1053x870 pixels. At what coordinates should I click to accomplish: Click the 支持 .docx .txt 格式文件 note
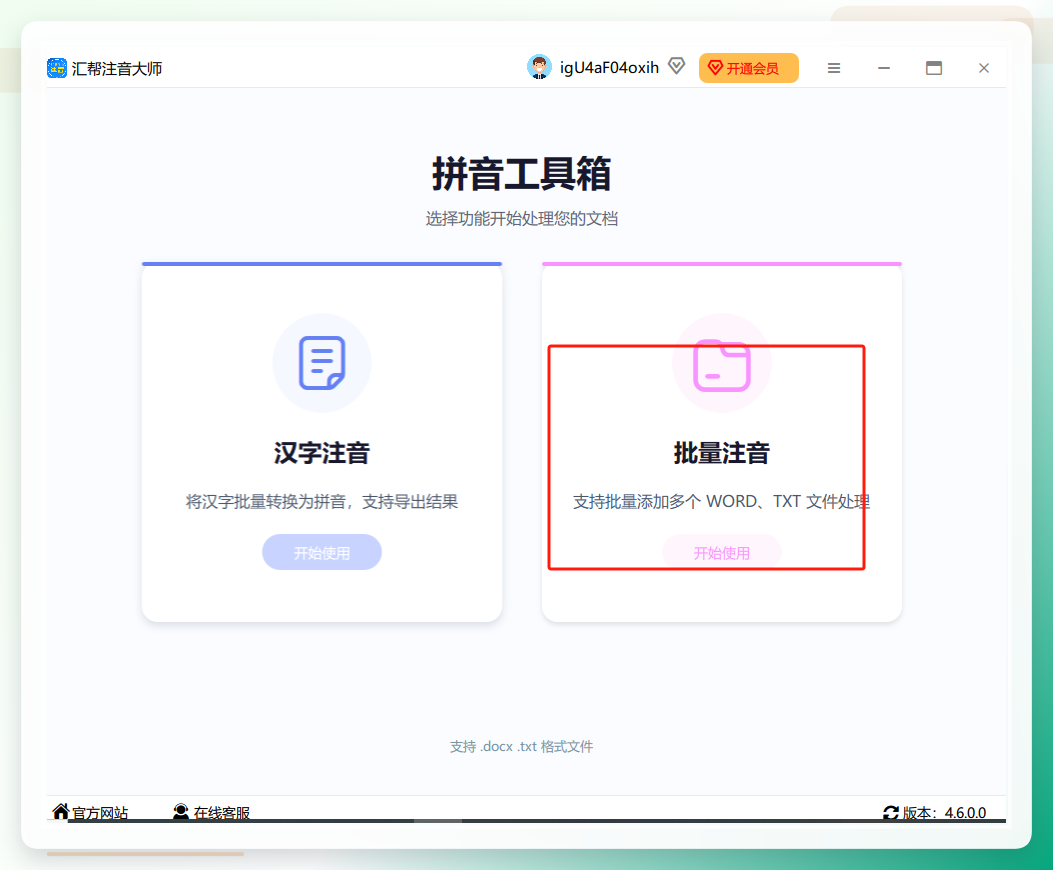(522, 746)
